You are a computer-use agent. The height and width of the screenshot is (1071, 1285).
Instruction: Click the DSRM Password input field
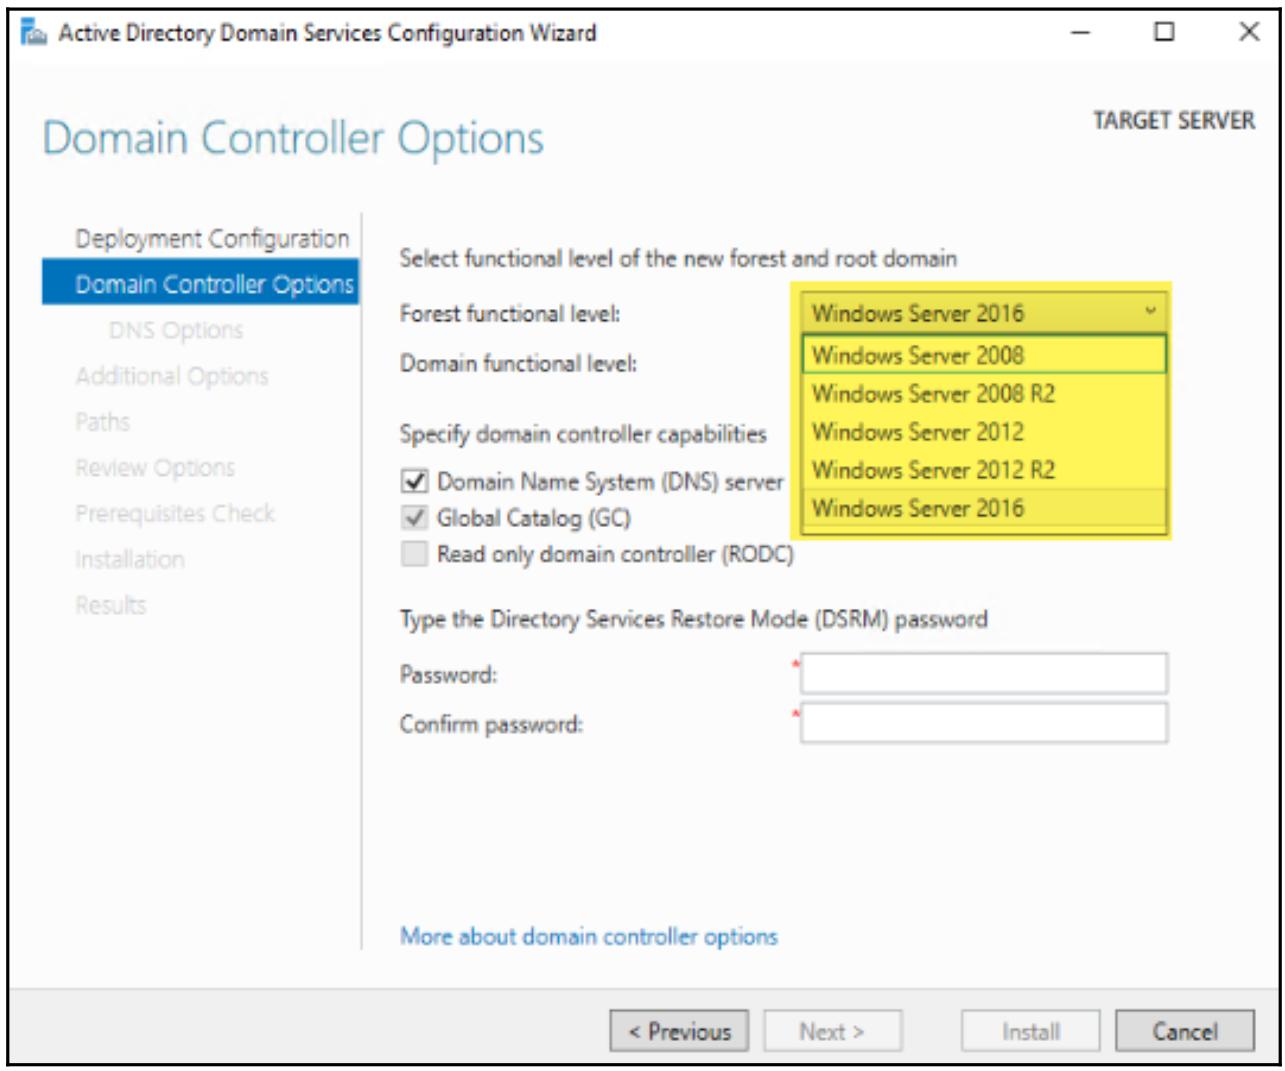point(984,674)
